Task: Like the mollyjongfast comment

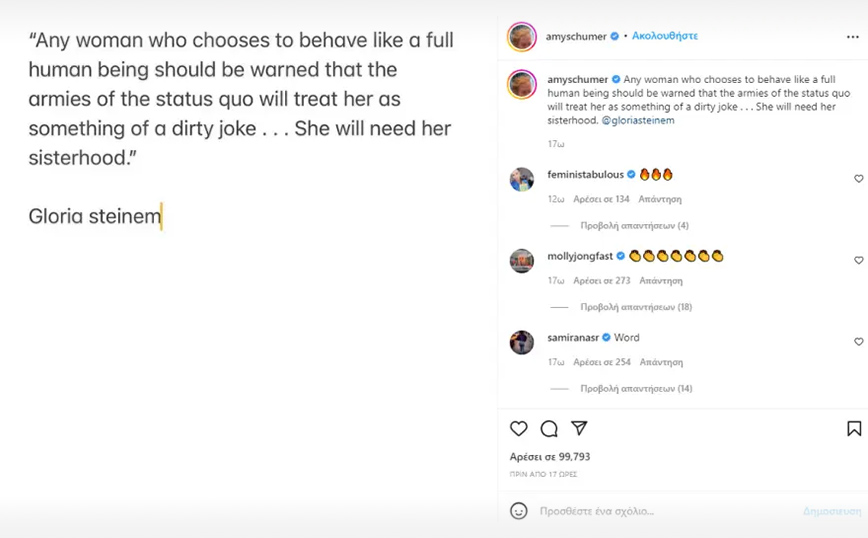Action: tap(858, 260)
